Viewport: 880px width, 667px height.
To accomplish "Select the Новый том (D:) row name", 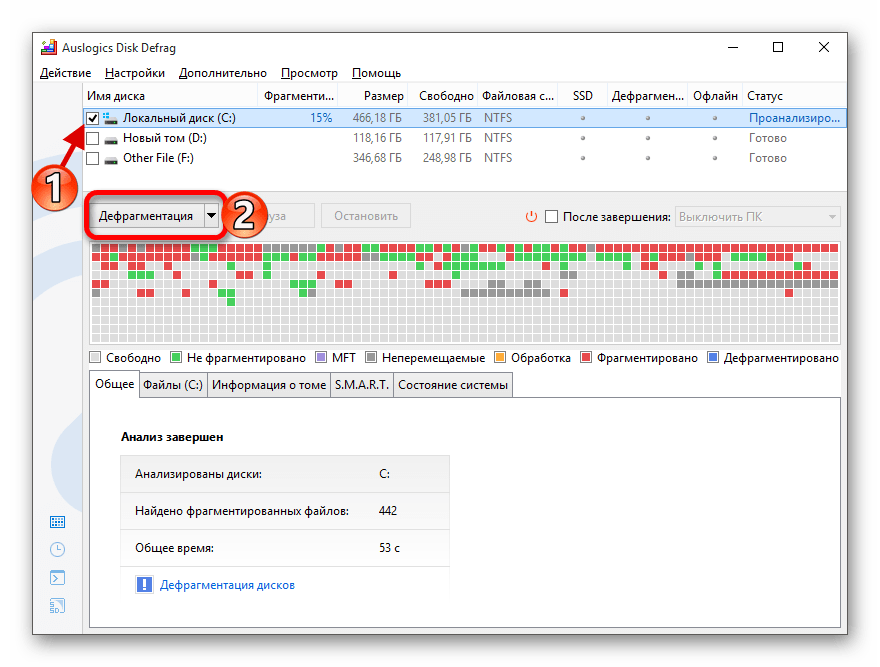I will pyautogui.click(x=165, y=138).
